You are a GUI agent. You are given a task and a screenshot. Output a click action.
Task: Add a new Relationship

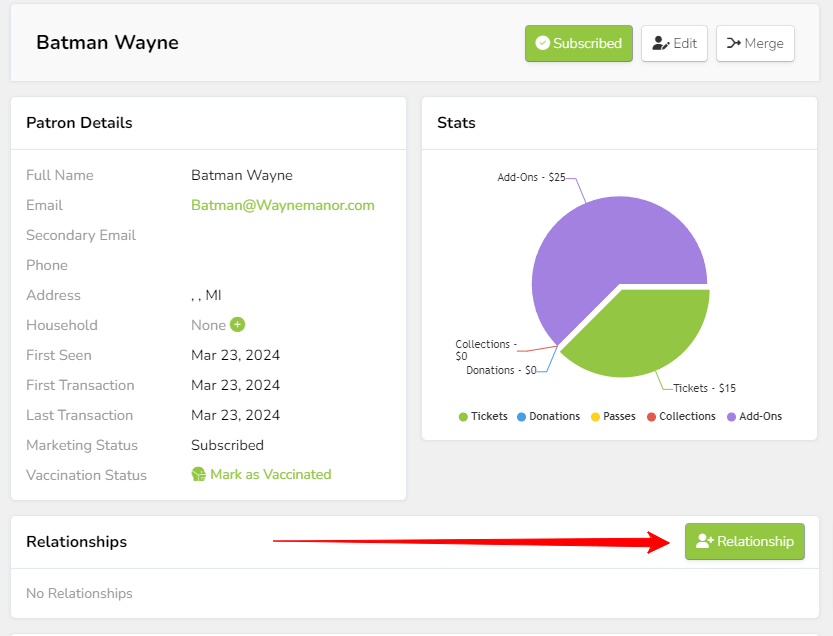(744, 541)
